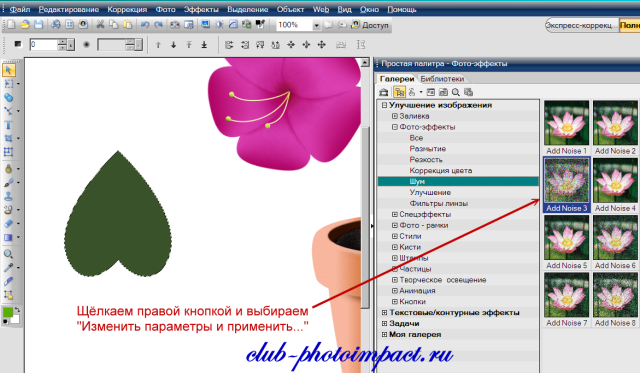The height and width of the screenshot is (373, 640).
Task: Select Коррекция цвета category
Action: 440,171
